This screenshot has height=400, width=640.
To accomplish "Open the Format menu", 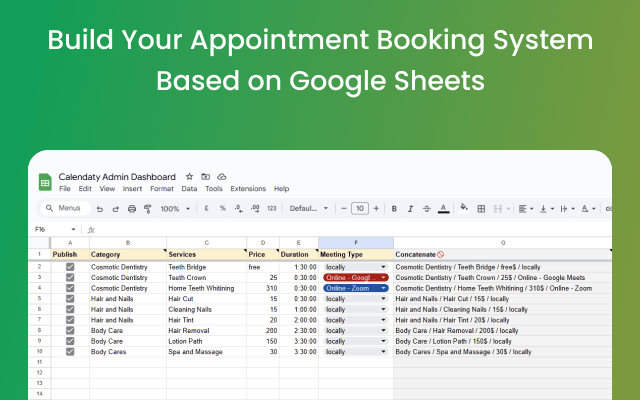I will 162,189.
